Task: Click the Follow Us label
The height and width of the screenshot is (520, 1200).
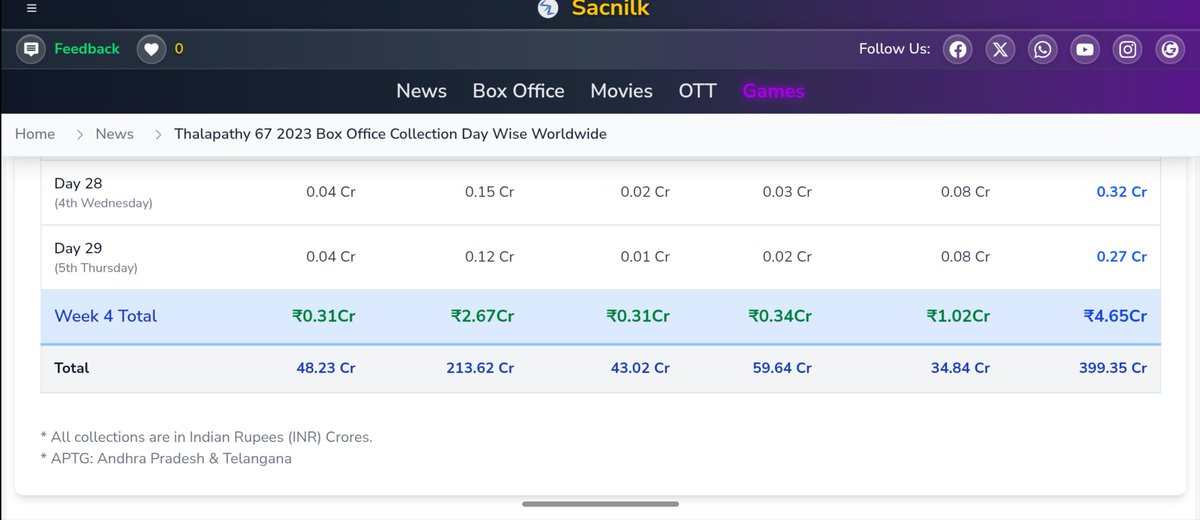Action: (x=894, y=49)
